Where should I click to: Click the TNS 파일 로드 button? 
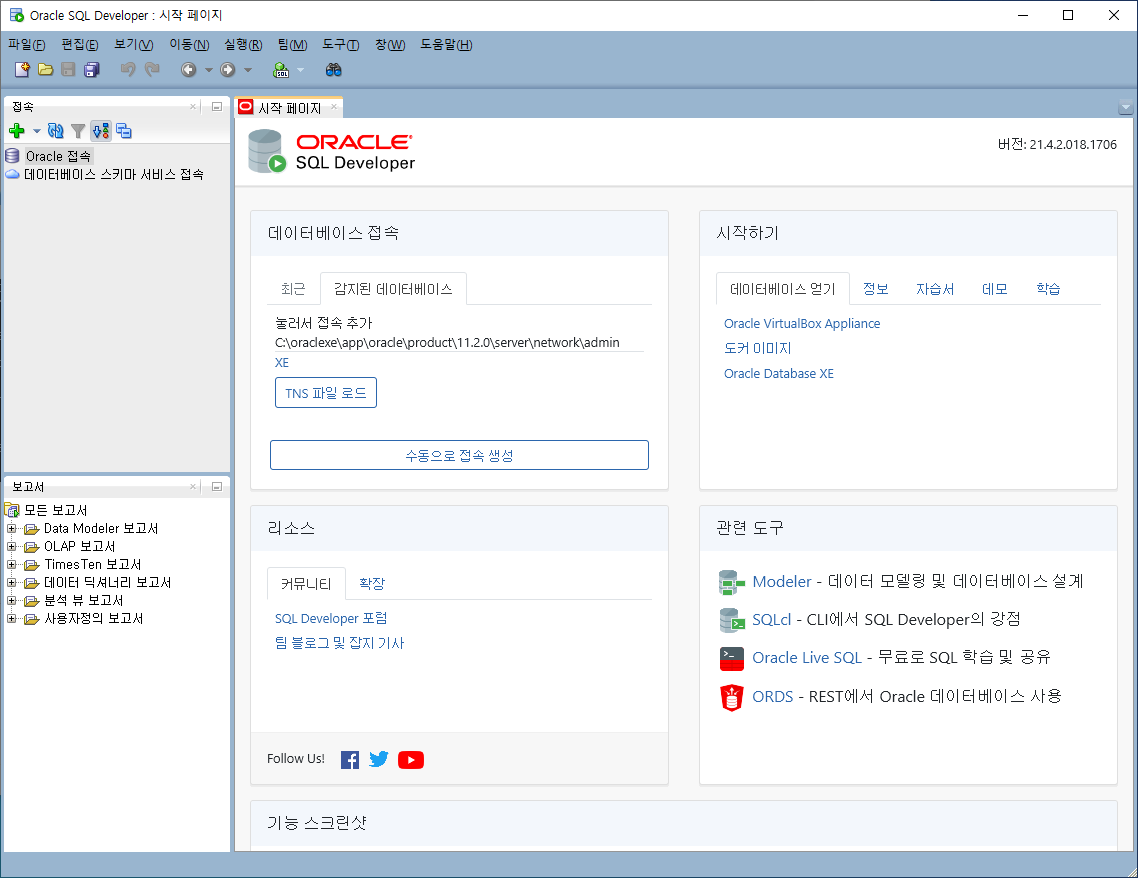326,393
